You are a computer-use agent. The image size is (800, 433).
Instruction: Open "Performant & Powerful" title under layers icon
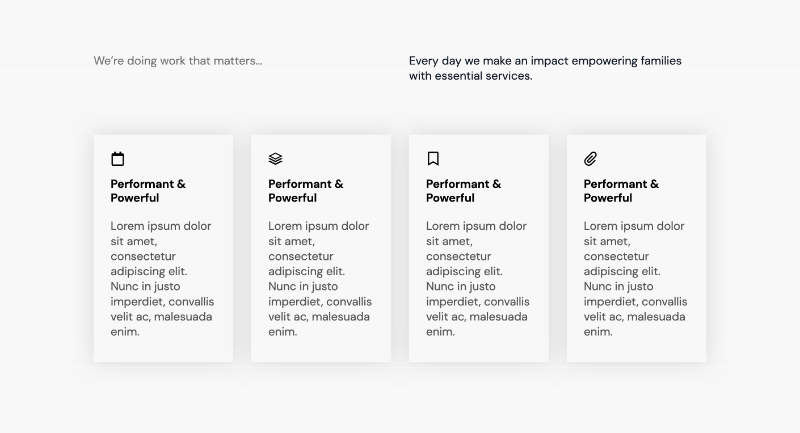pos(306,191)
